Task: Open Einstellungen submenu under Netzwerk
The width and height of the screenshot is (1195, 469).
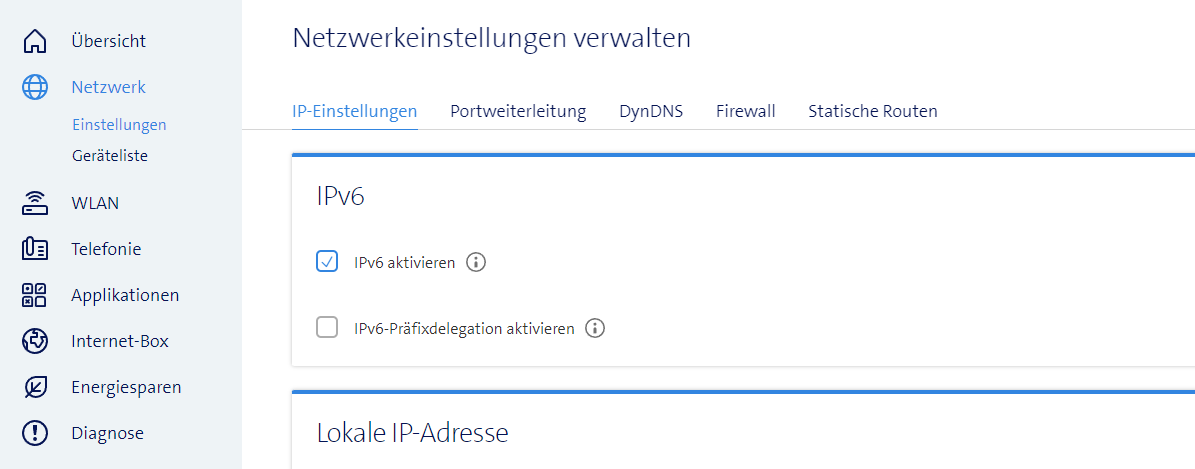Action: [119, 125]
